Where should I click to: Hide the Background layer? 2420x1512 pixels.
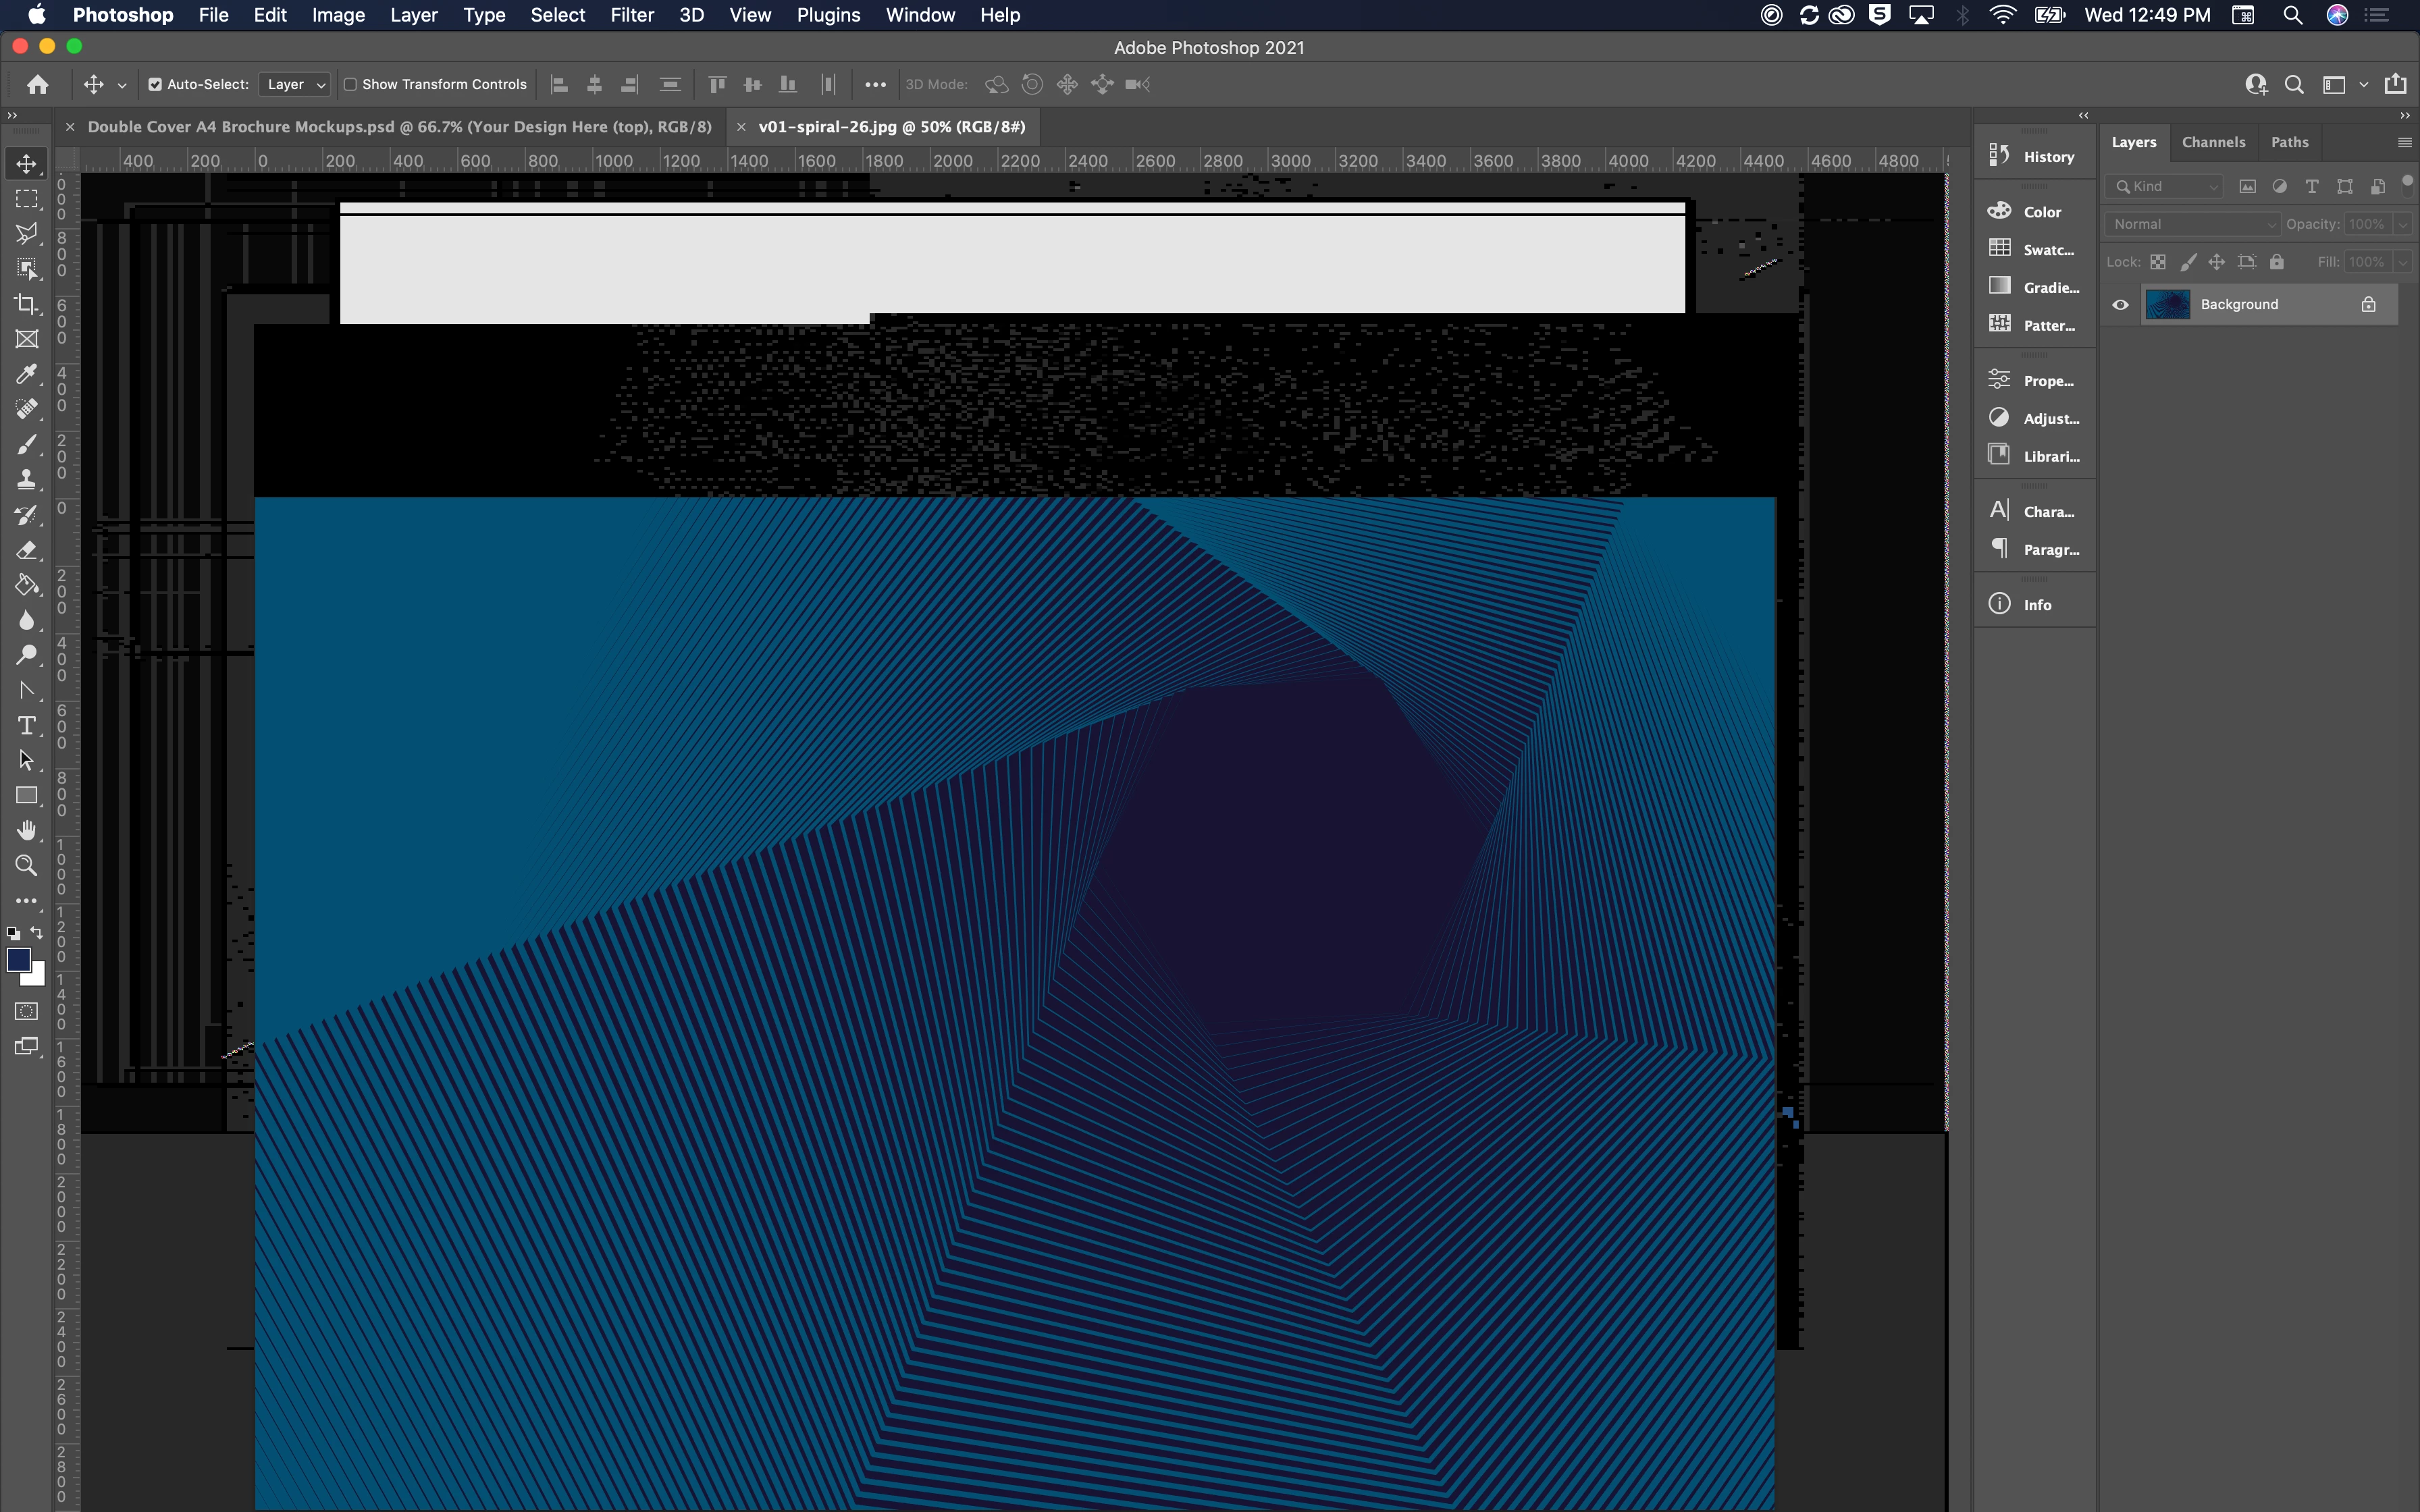pos(2120,305)
